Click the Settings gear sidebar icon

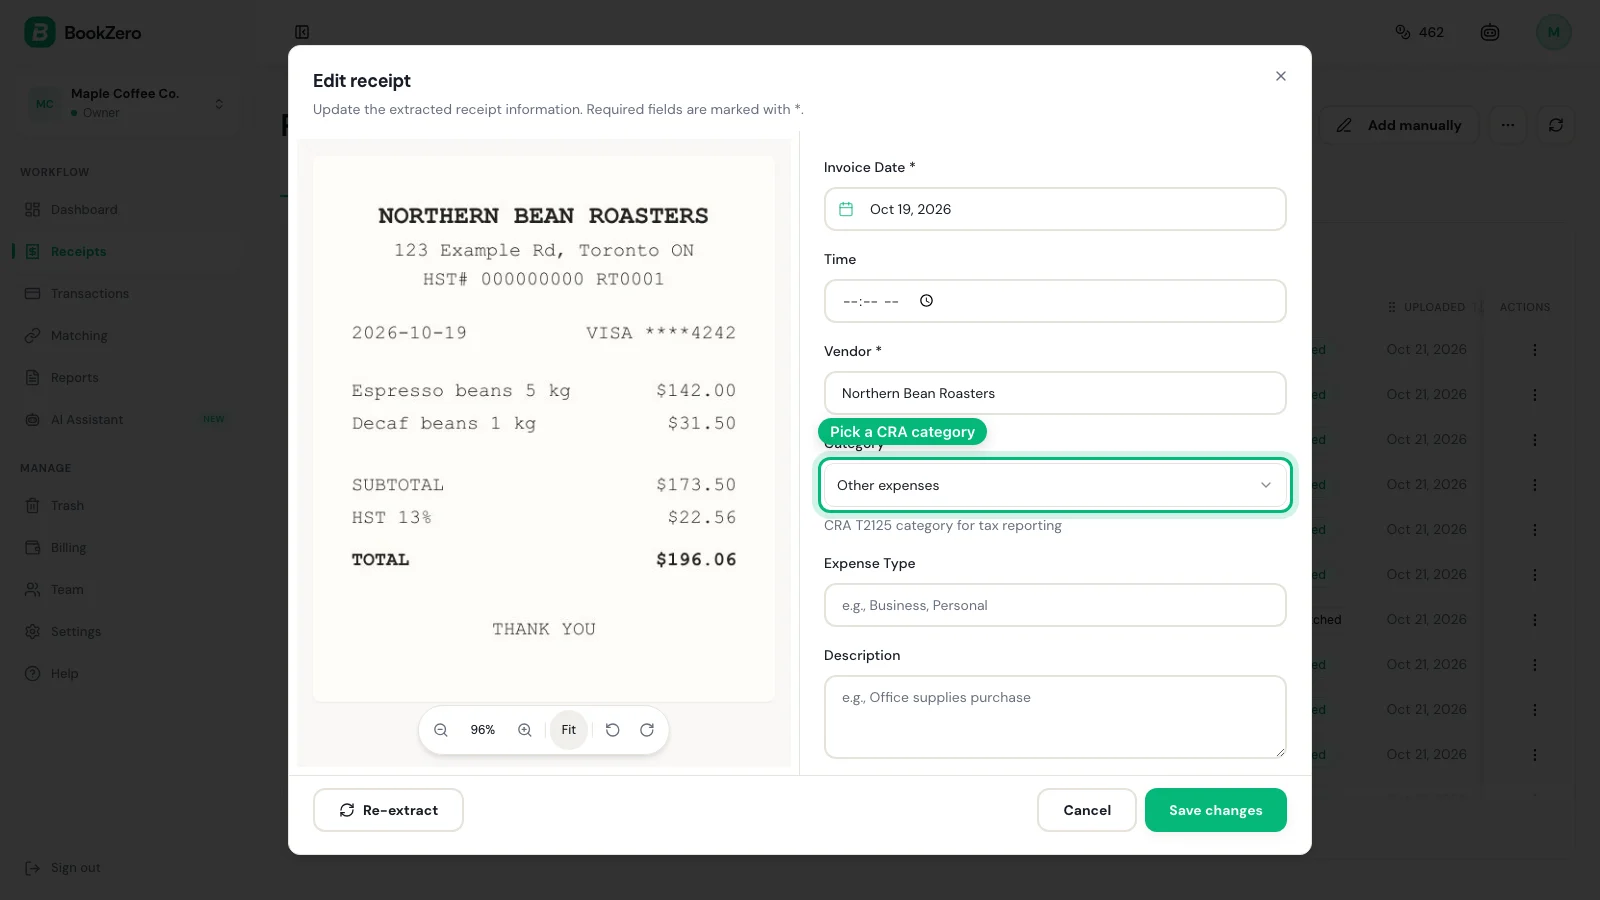[x=32, y=632]
